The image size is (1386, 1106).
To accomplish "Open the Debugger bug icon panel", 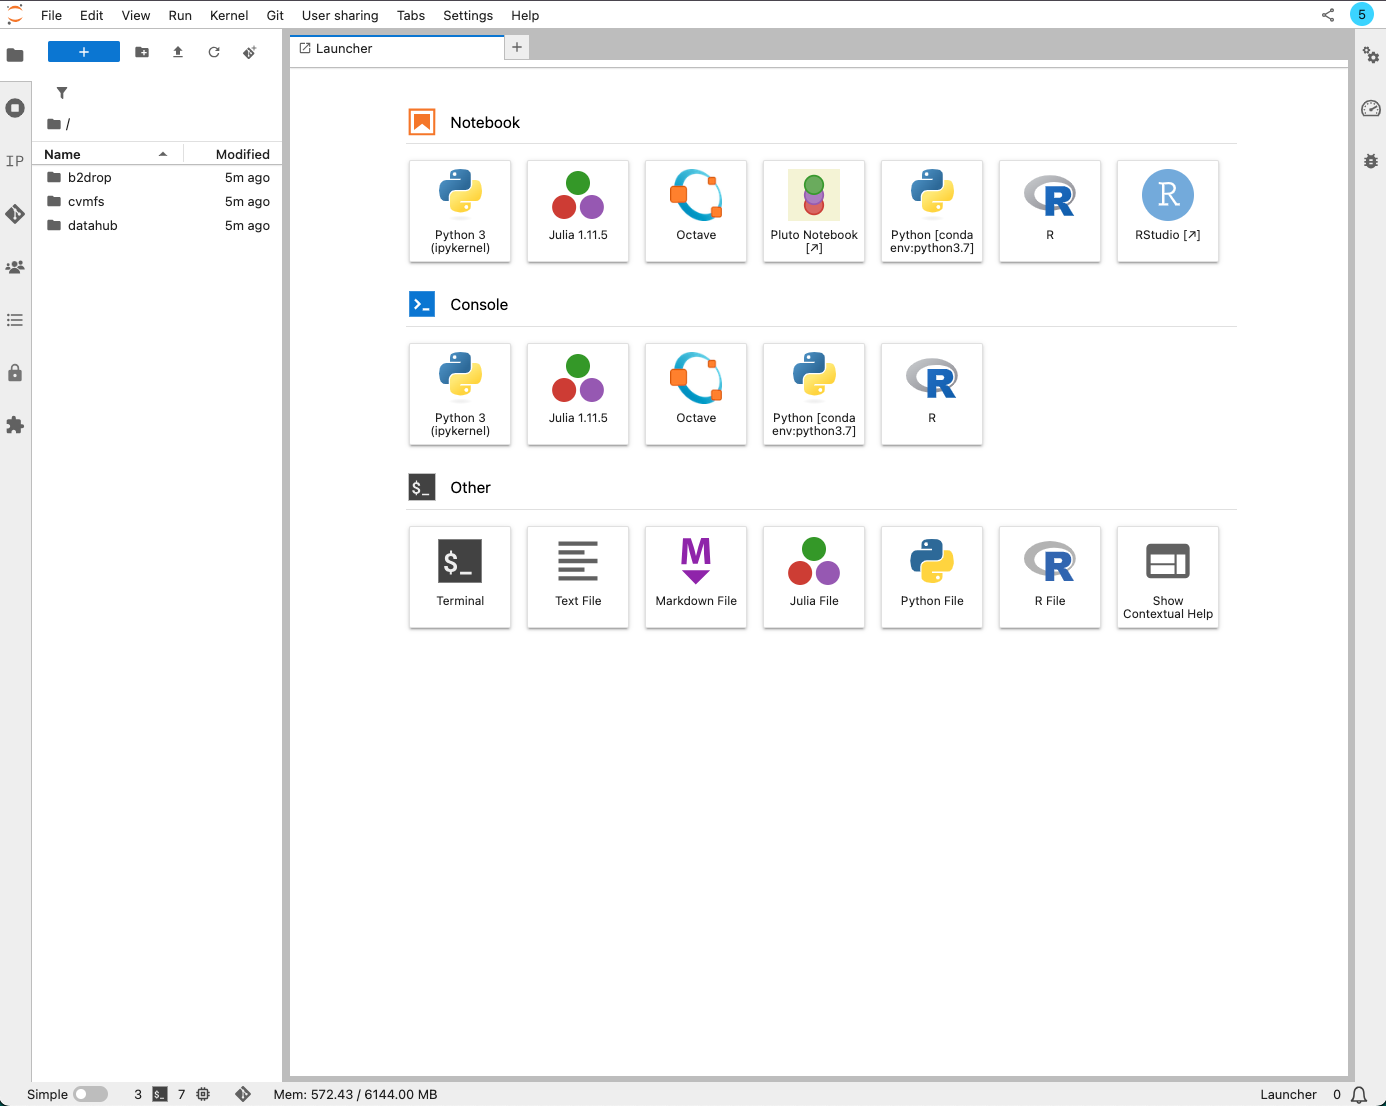I will (1371, 161).
